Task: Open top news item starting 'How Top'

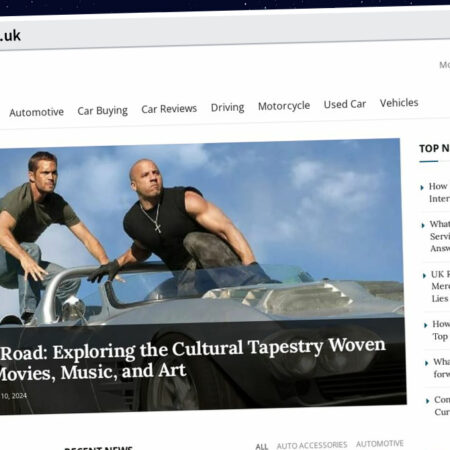Action: pyautogui.click(x=441, y=330)
